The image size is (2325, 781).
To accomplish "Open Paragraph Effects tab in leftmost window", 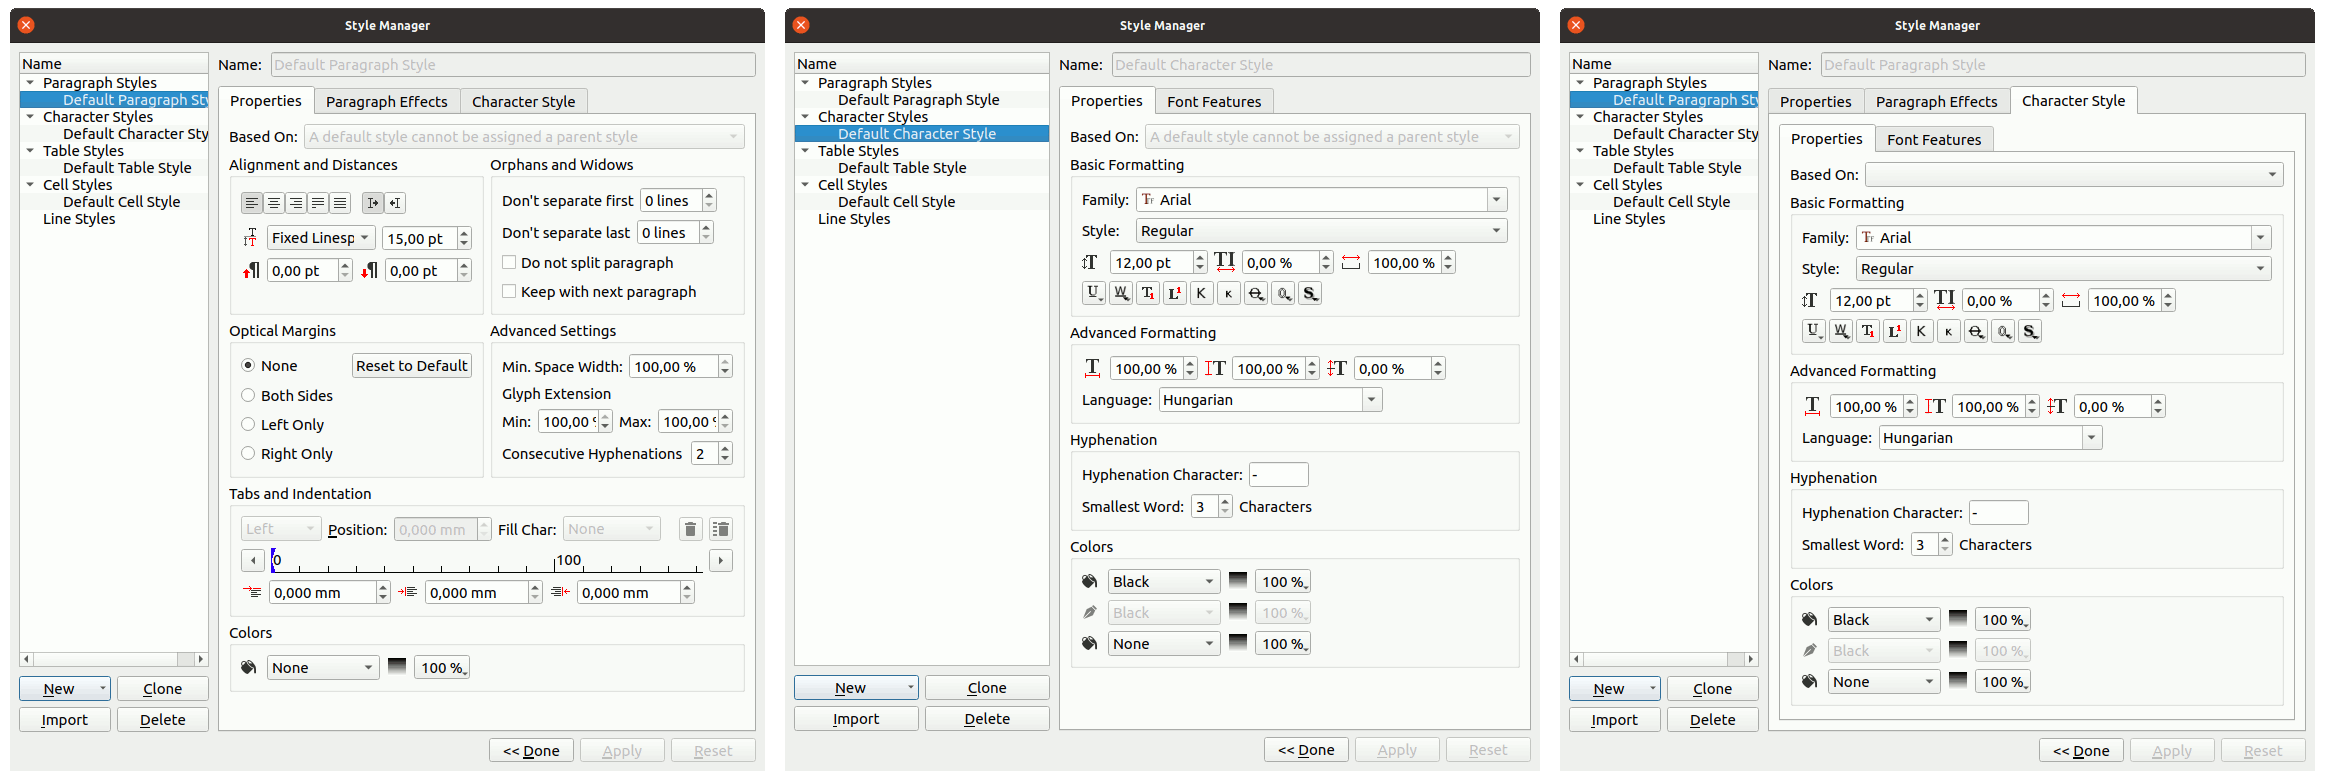I will point(386,102).
